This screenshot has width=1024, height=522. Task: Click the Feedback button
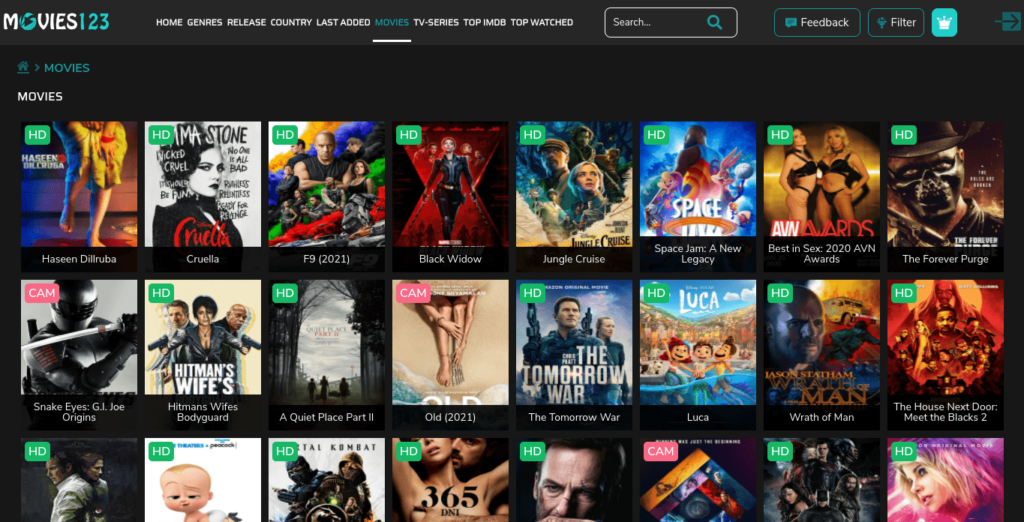coord(816,22)
